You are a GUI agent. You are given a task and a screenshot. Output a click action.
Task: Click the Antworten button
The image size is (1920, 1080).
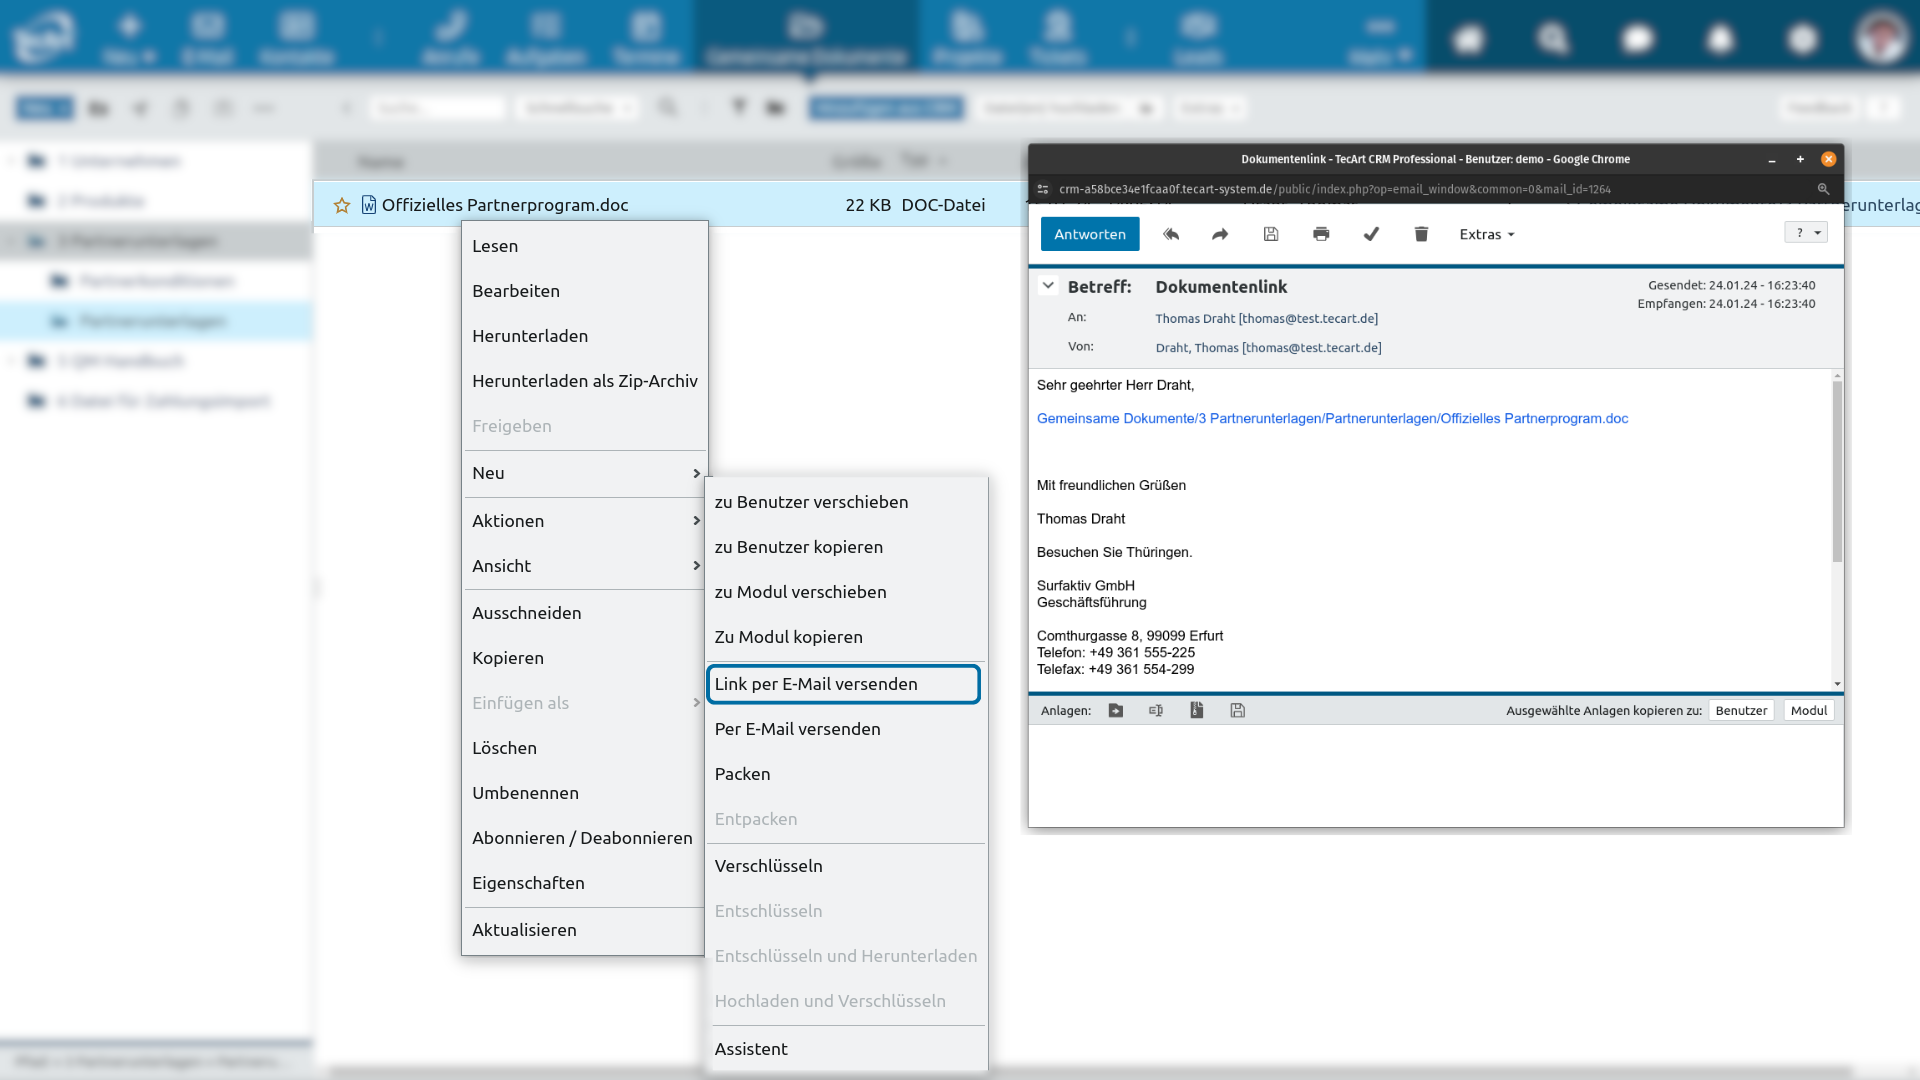tap(1089, 234)
